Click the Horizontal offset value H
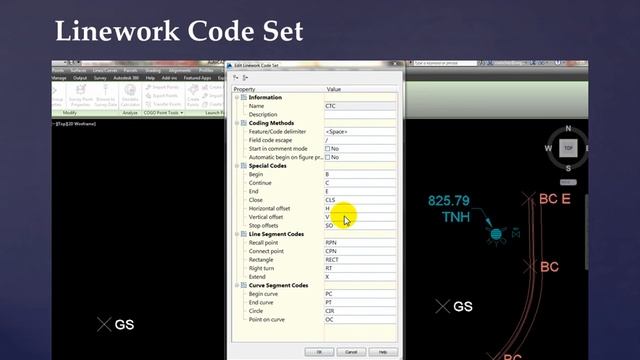 click(x=360, y=209)
